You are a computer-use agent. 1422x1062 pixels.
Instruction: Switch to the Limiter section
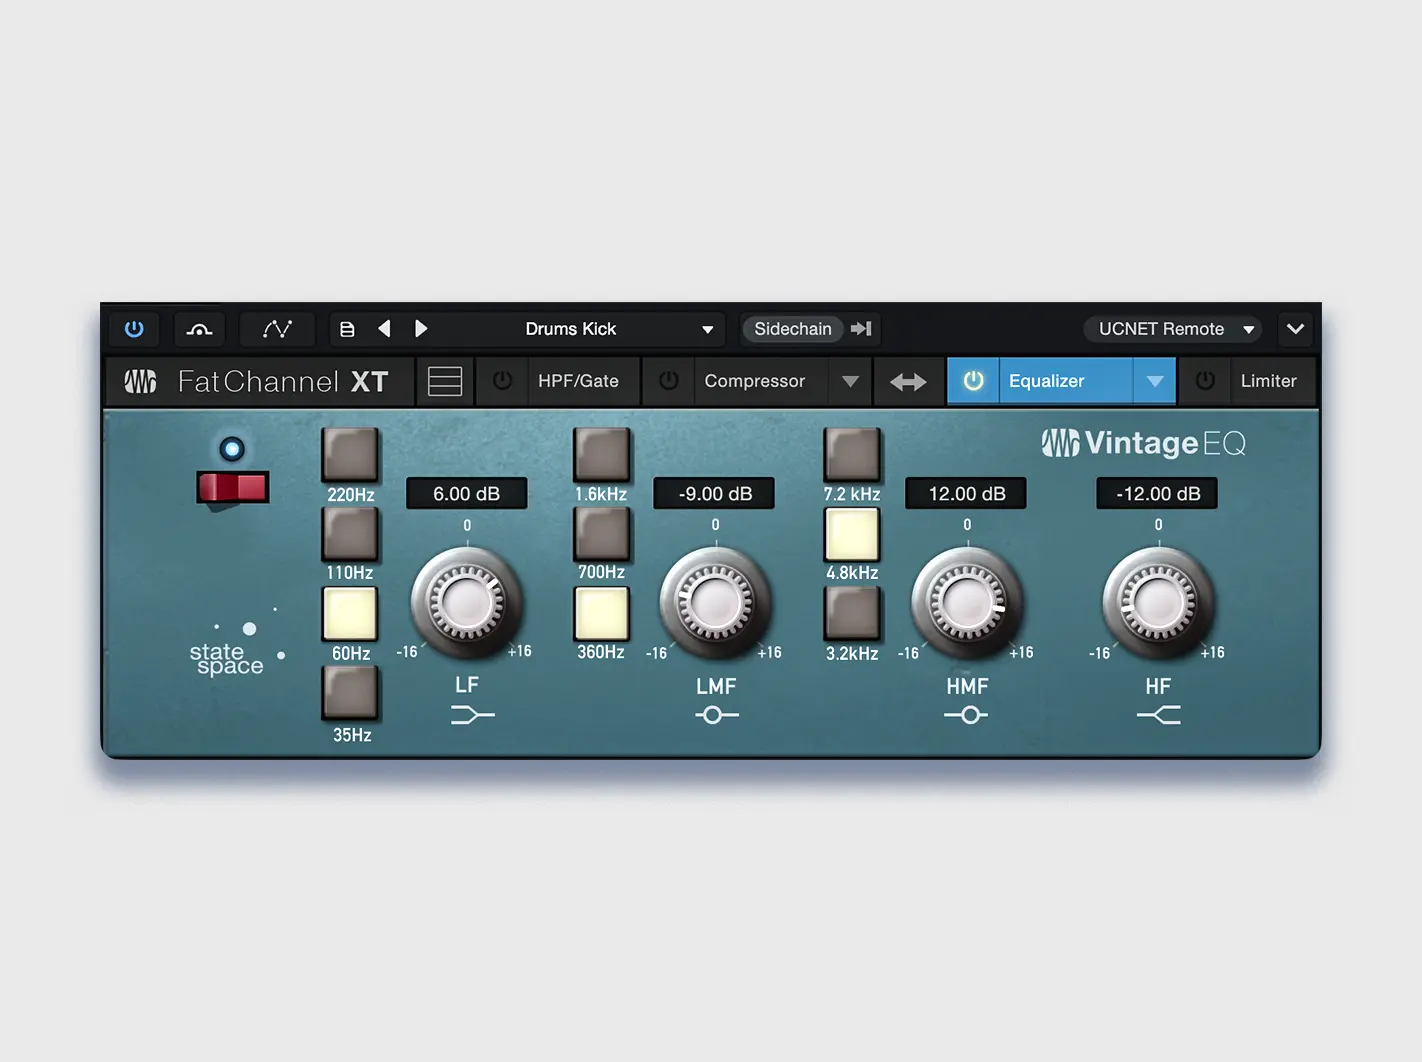pos(1269,381)
